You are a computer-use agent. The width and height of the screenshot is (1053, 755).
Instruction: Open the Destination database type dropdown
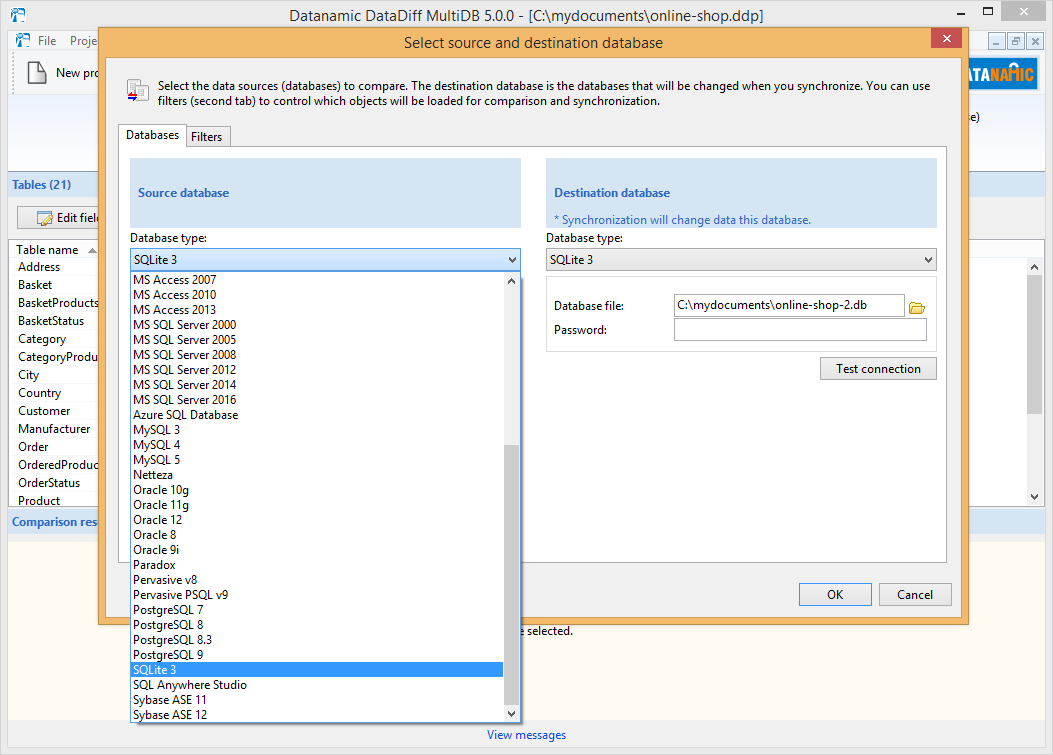[x=741, y=260]
